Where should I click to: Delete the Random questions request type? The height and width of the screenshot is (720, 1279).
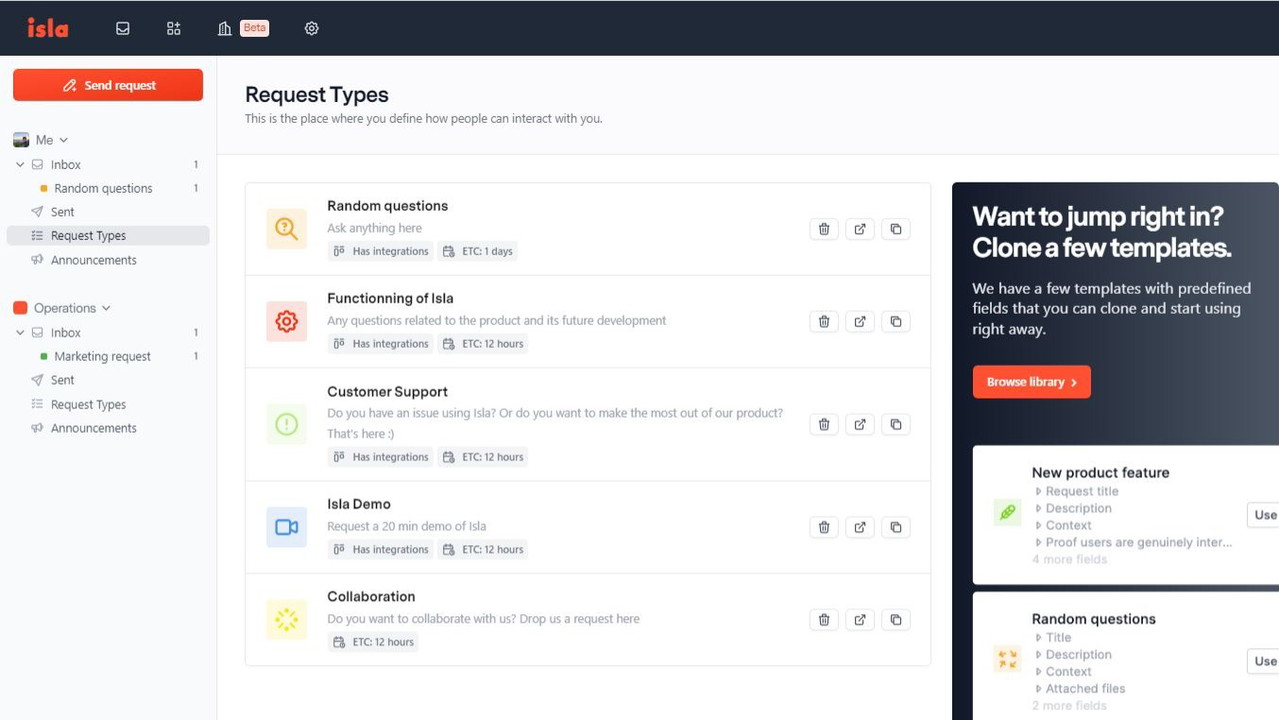pos(824,229)
